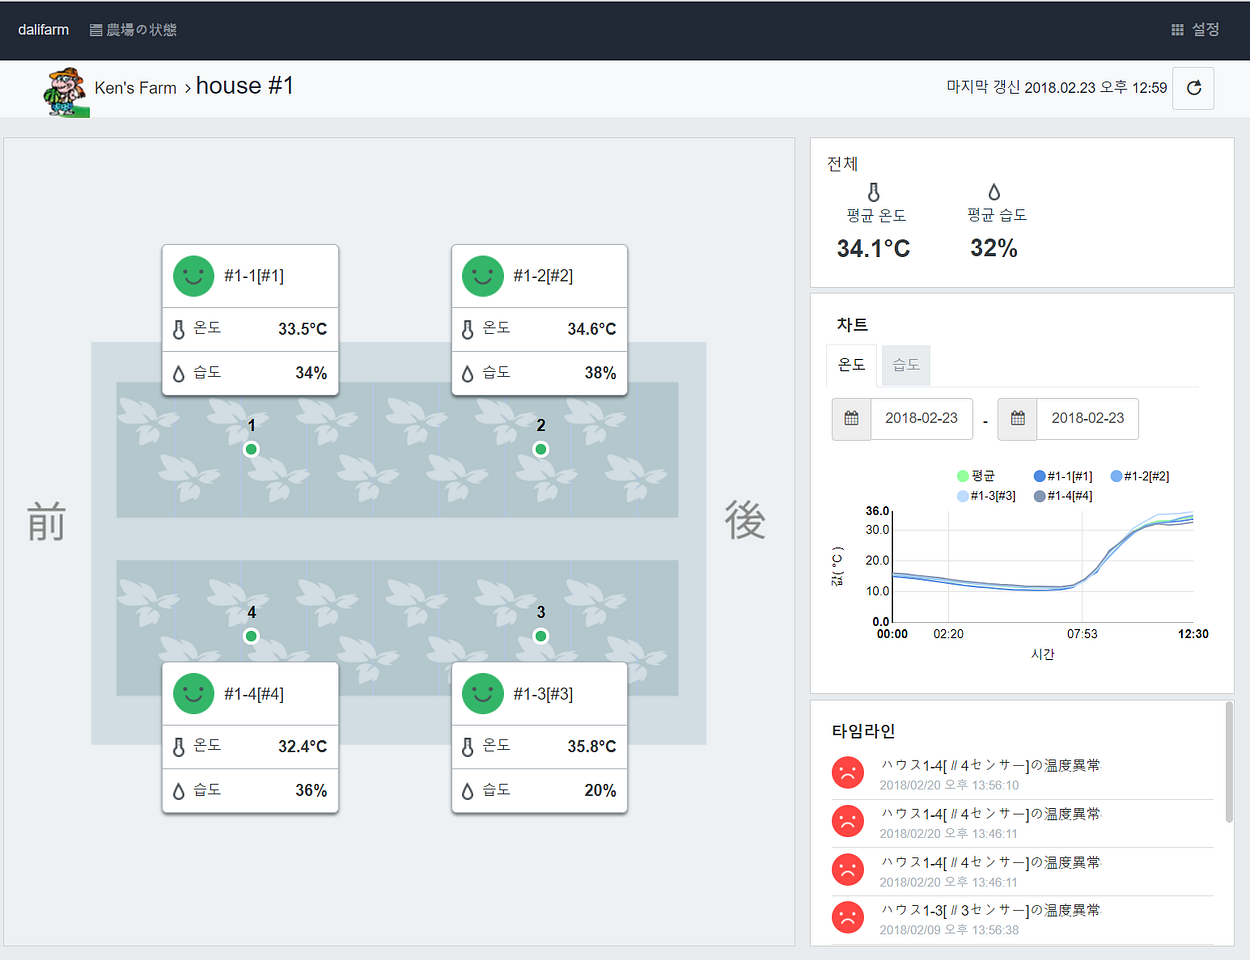Open the 설정 settings menu
Screen dimensions: 1250x960
click(1195, 30)
